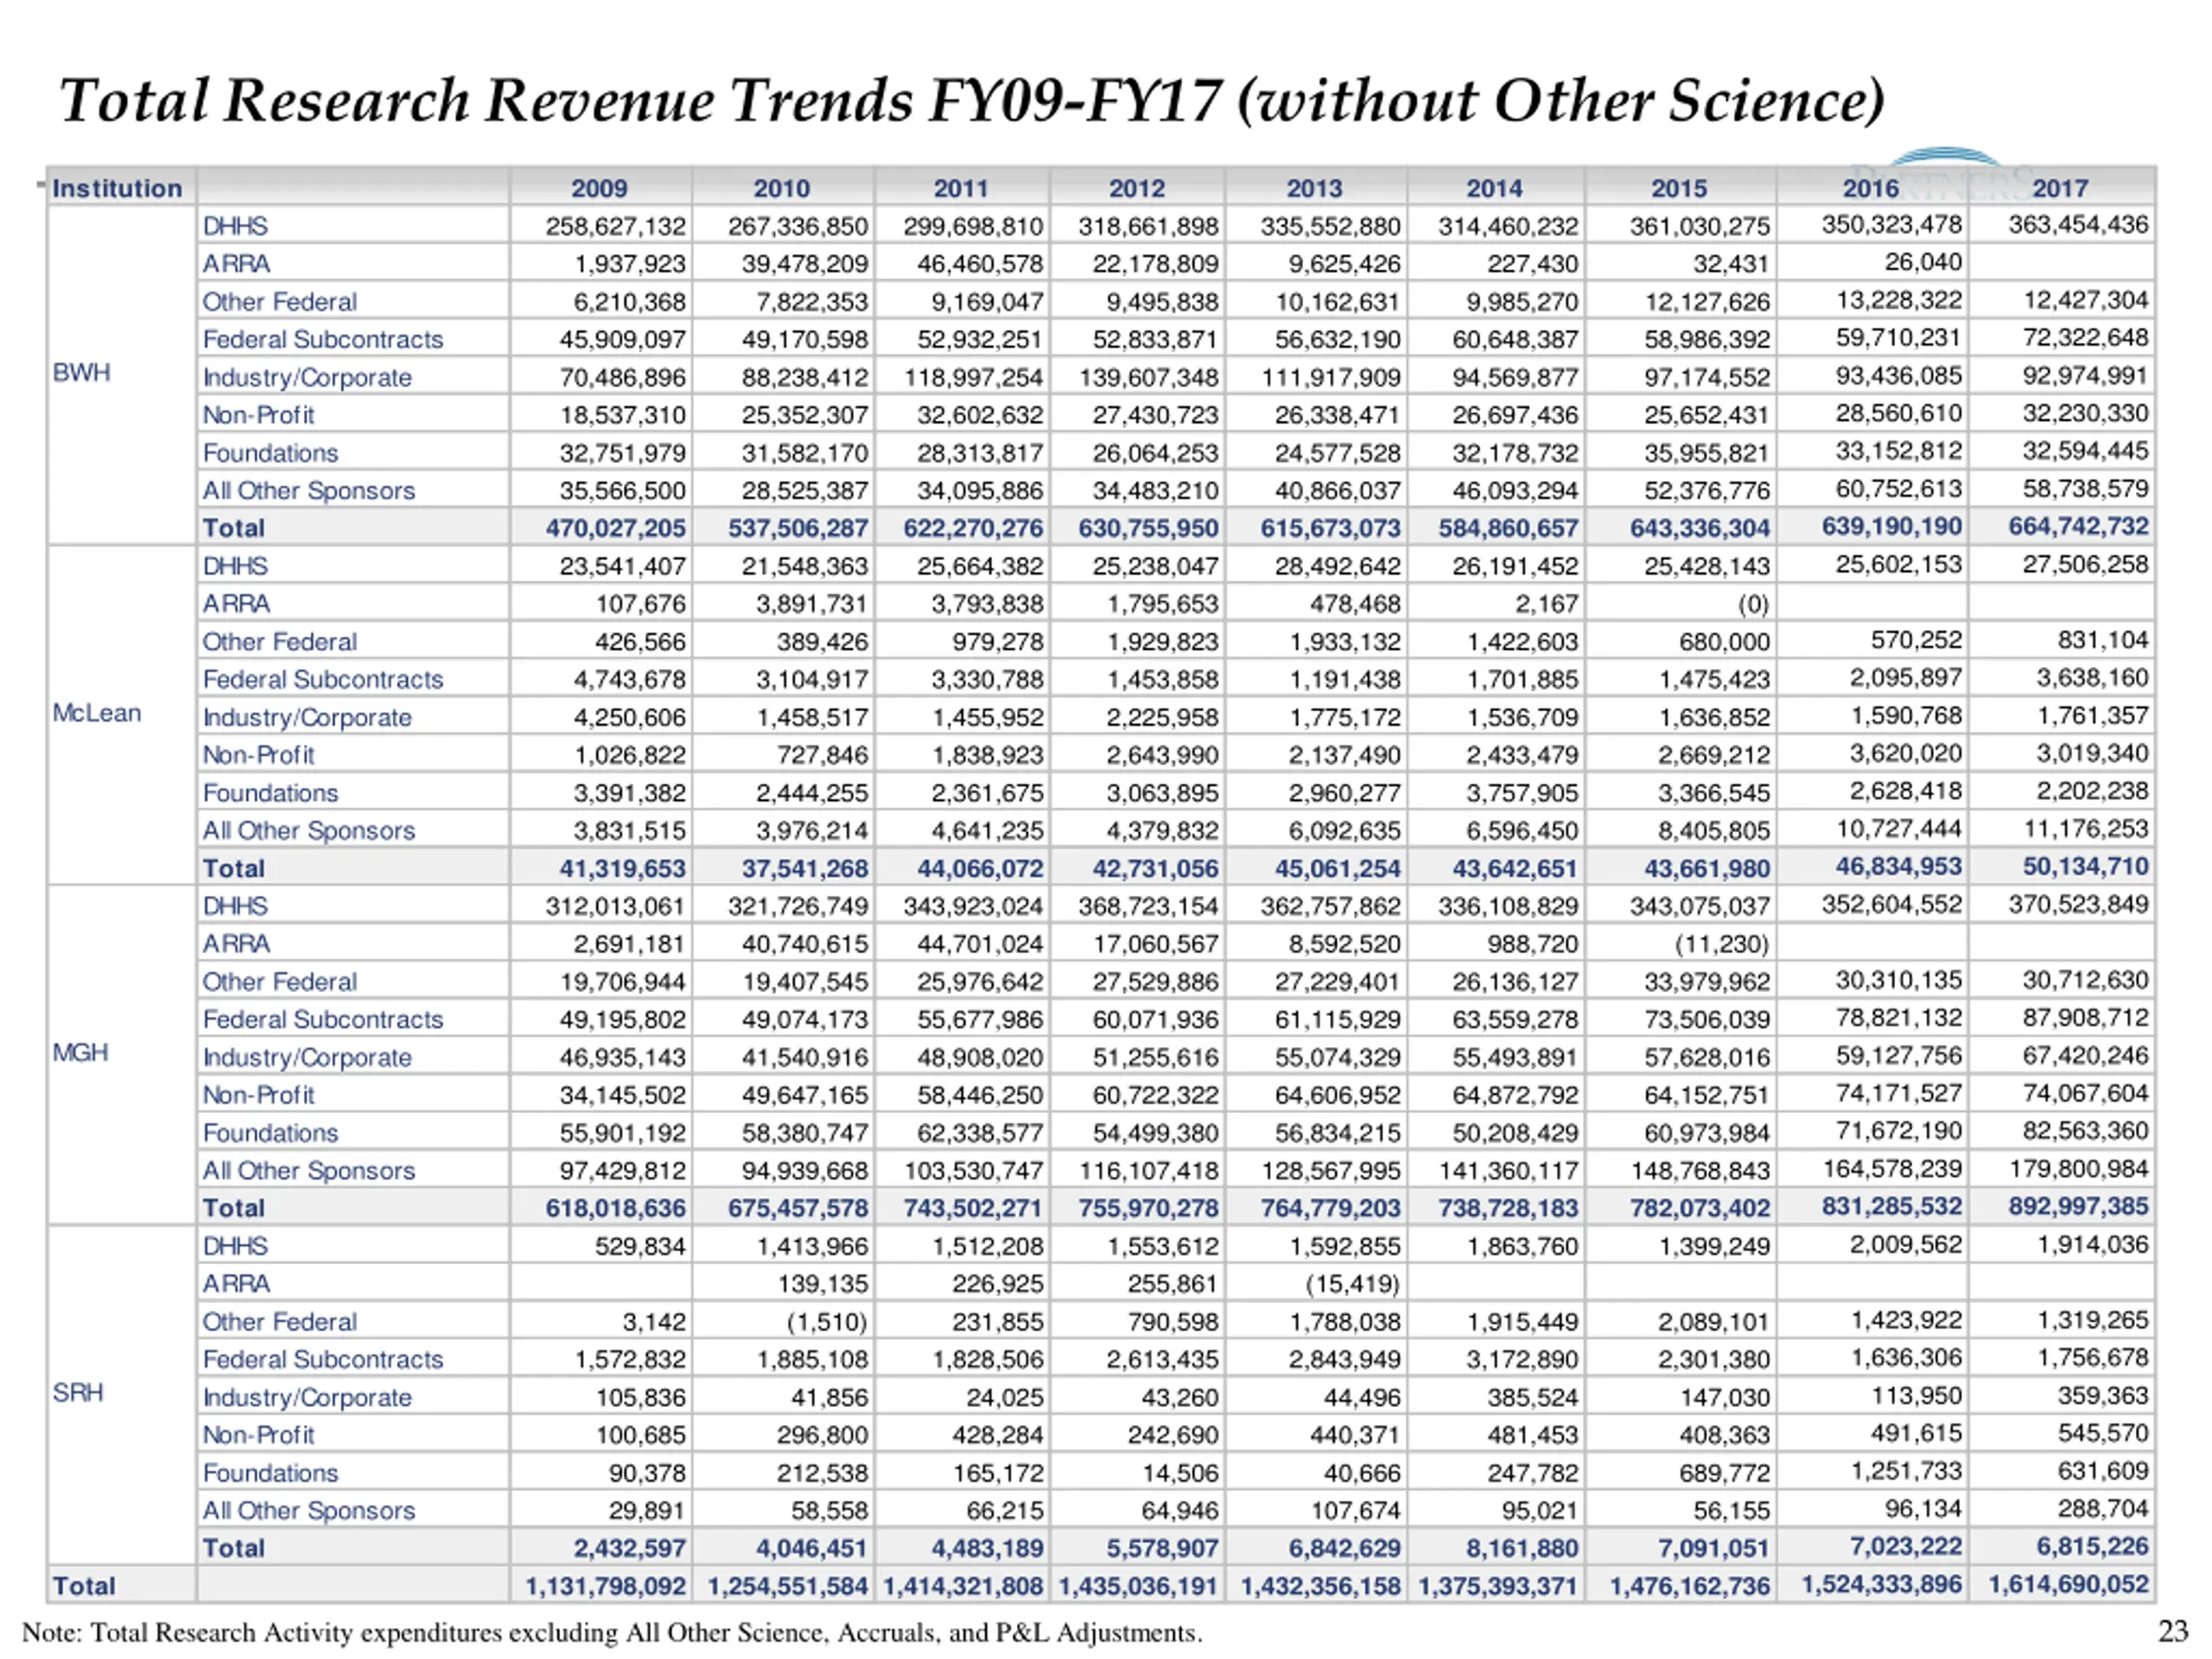Click McLean DHHS 2013 value 28,492,642
The width and height of the screenshot is (2212, 1659).
click(x=1337, y=566)
